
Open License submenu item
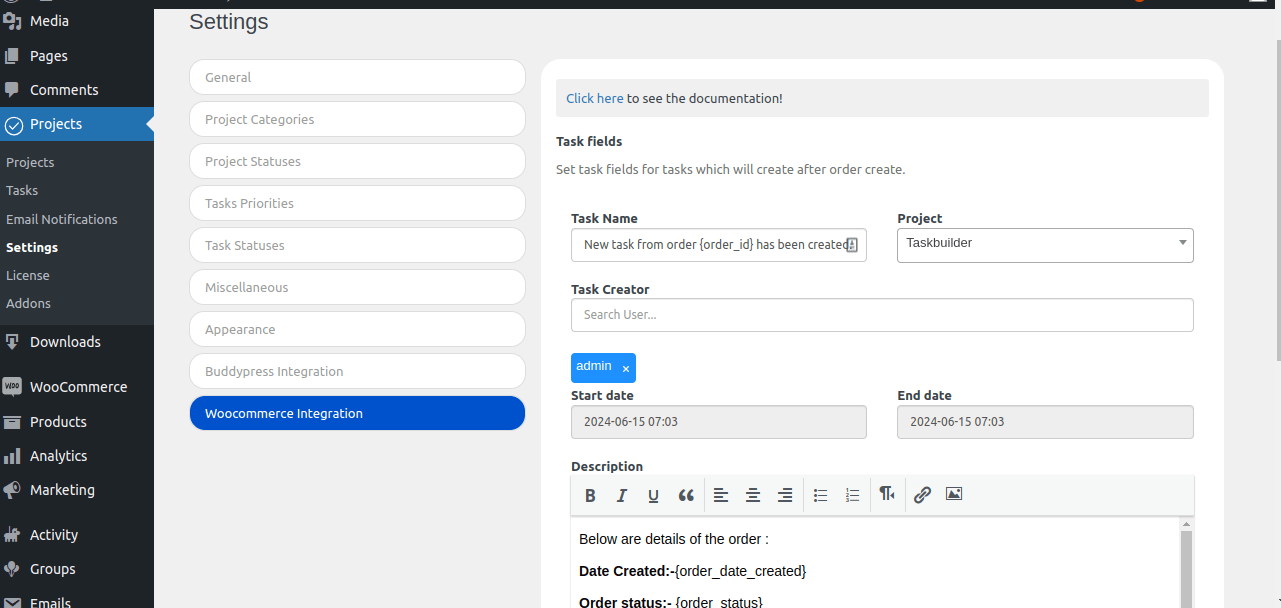(28, 275)
